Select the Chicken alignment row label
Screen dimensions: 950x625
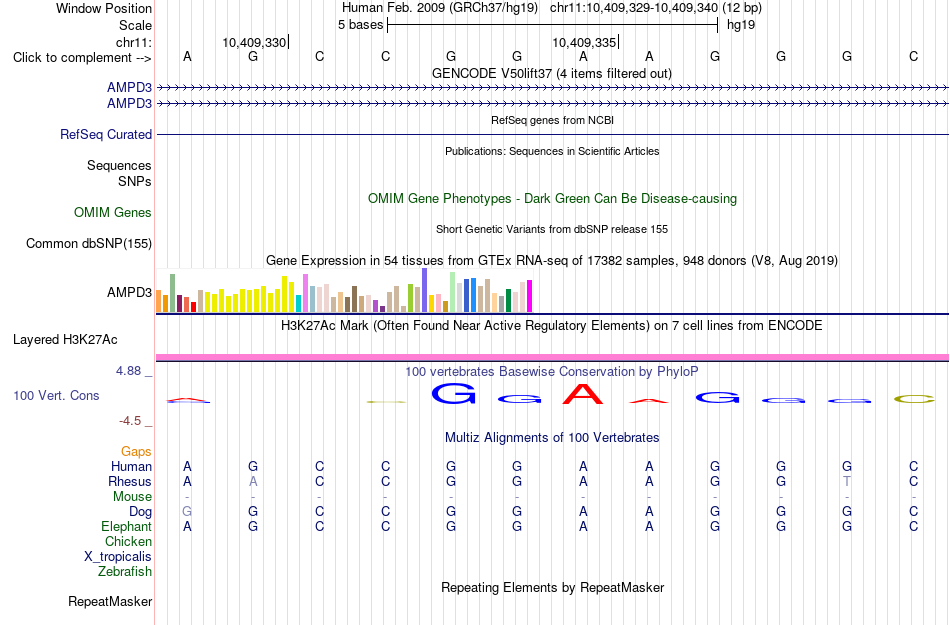click(128, 541)
